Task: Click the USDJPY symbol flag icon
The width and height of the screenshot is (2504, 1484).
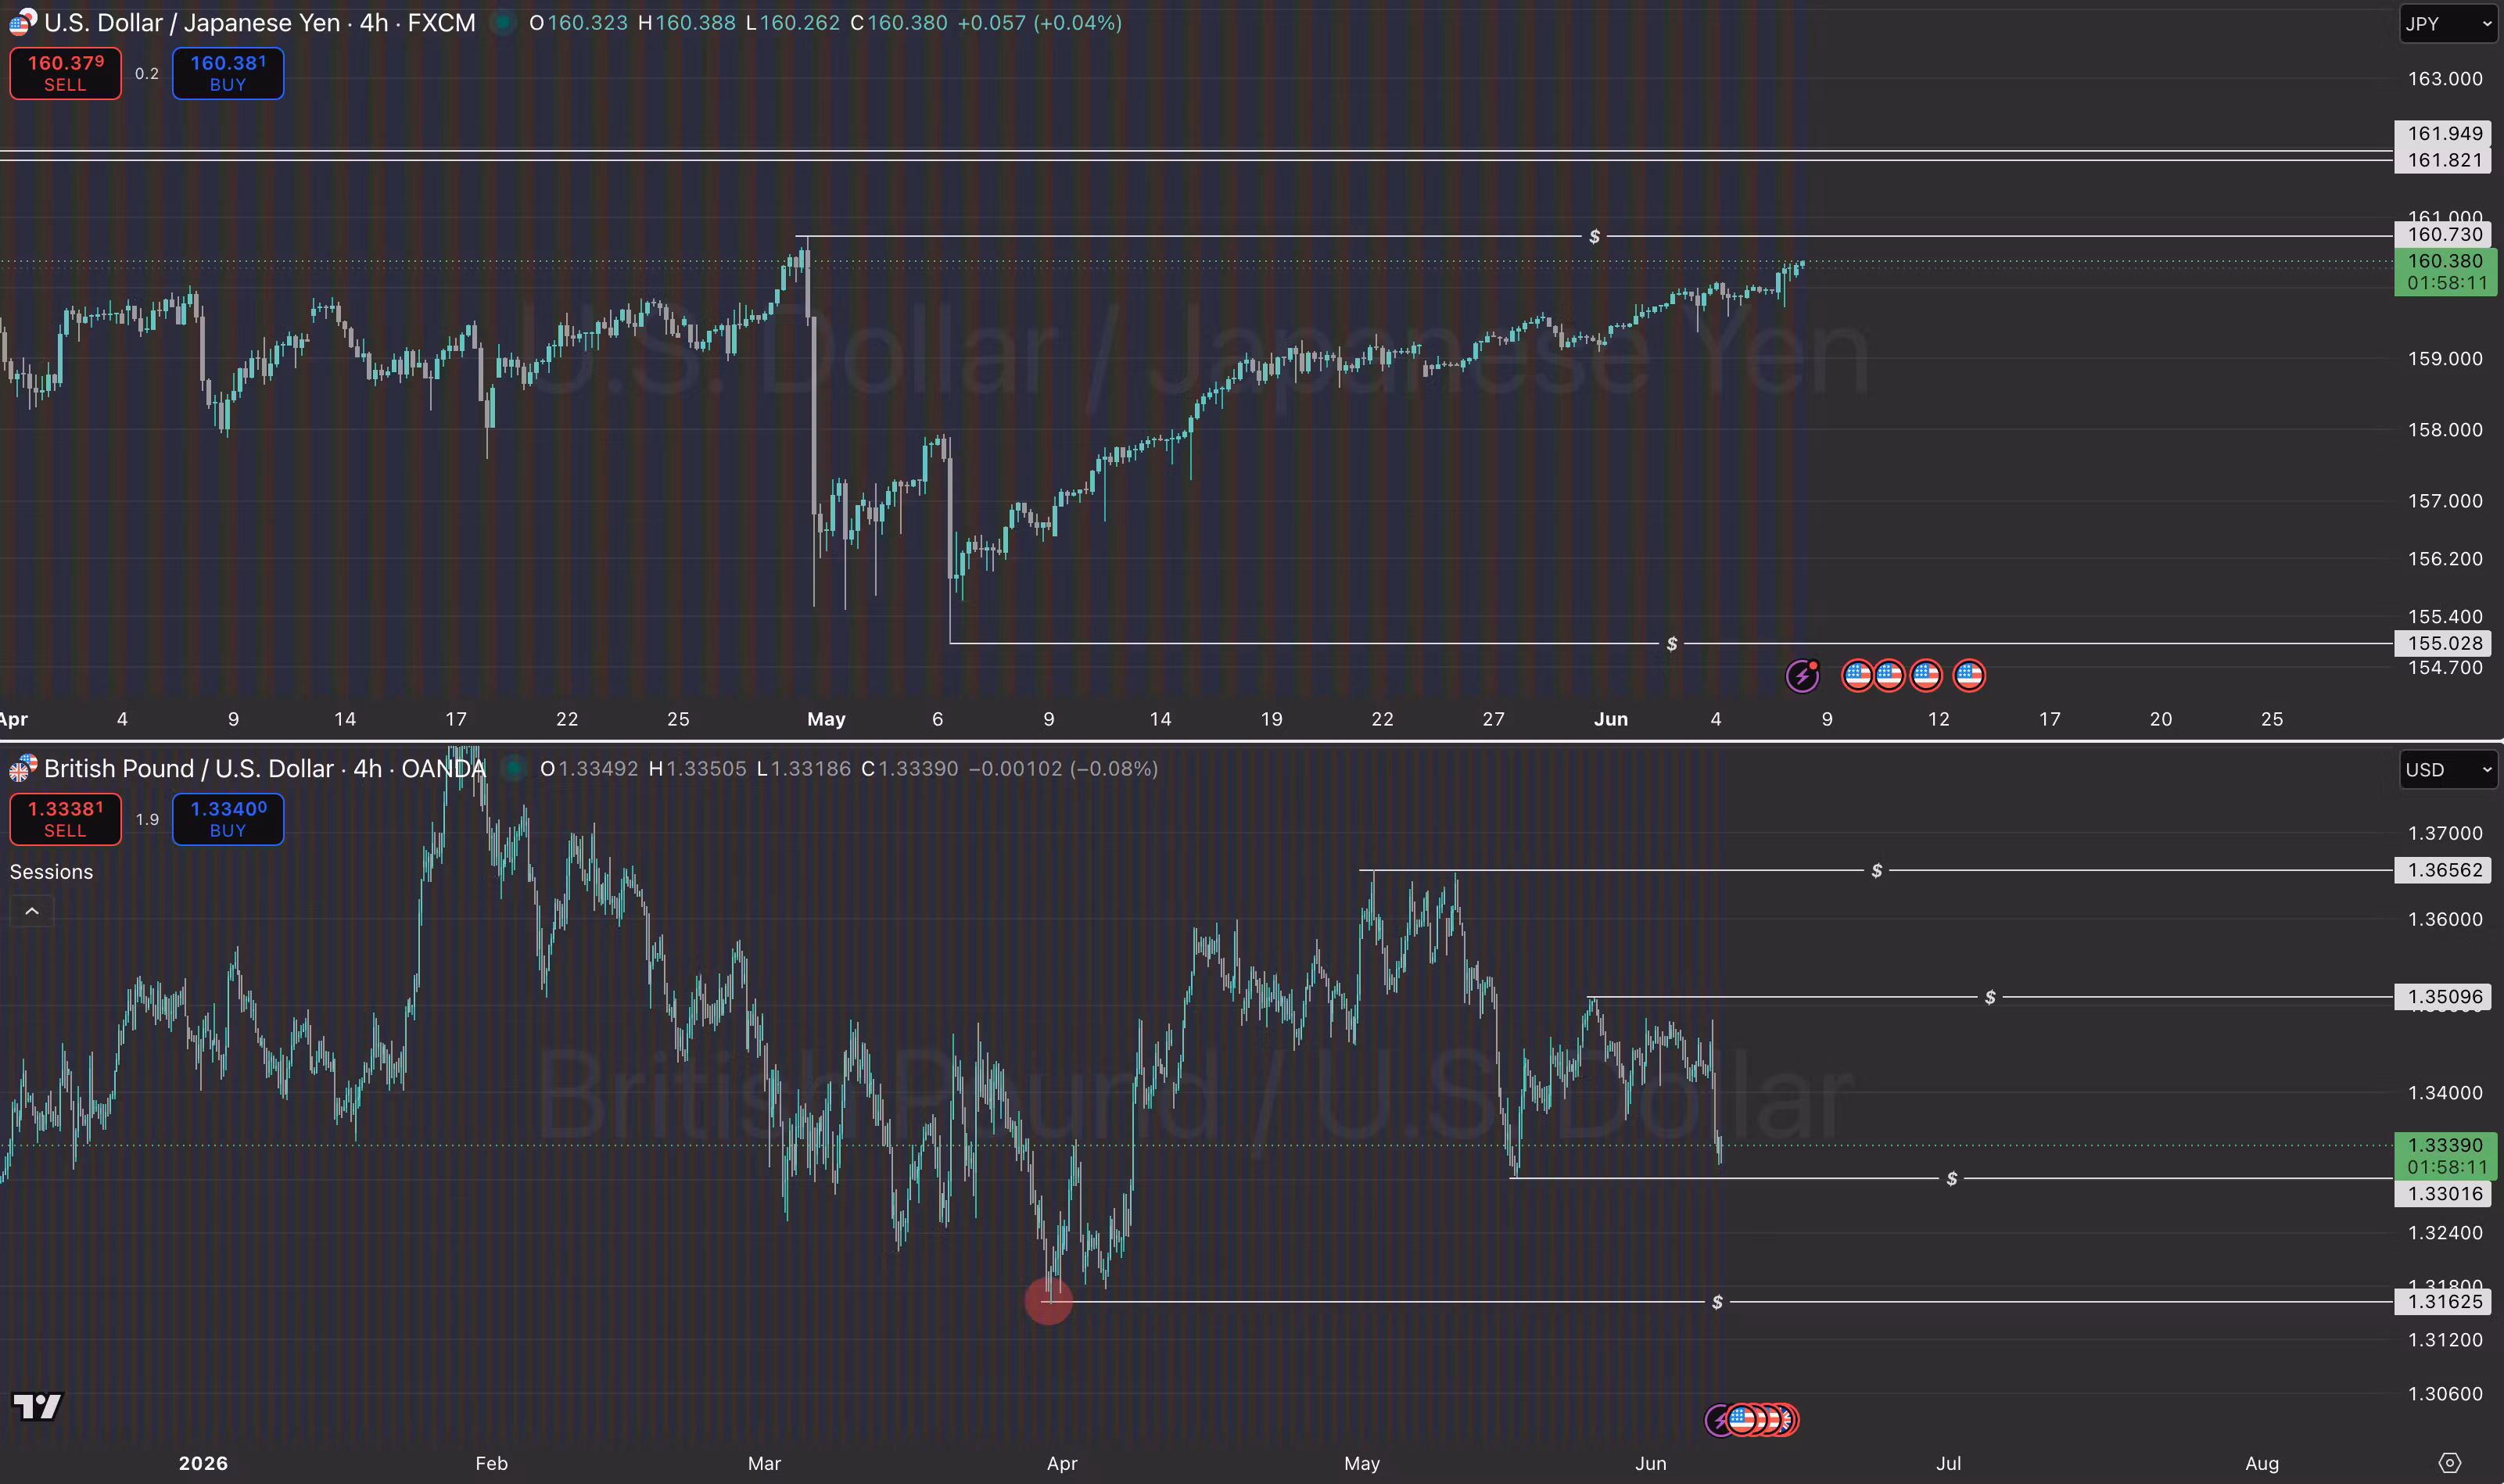Action: [x=23, y=22]
